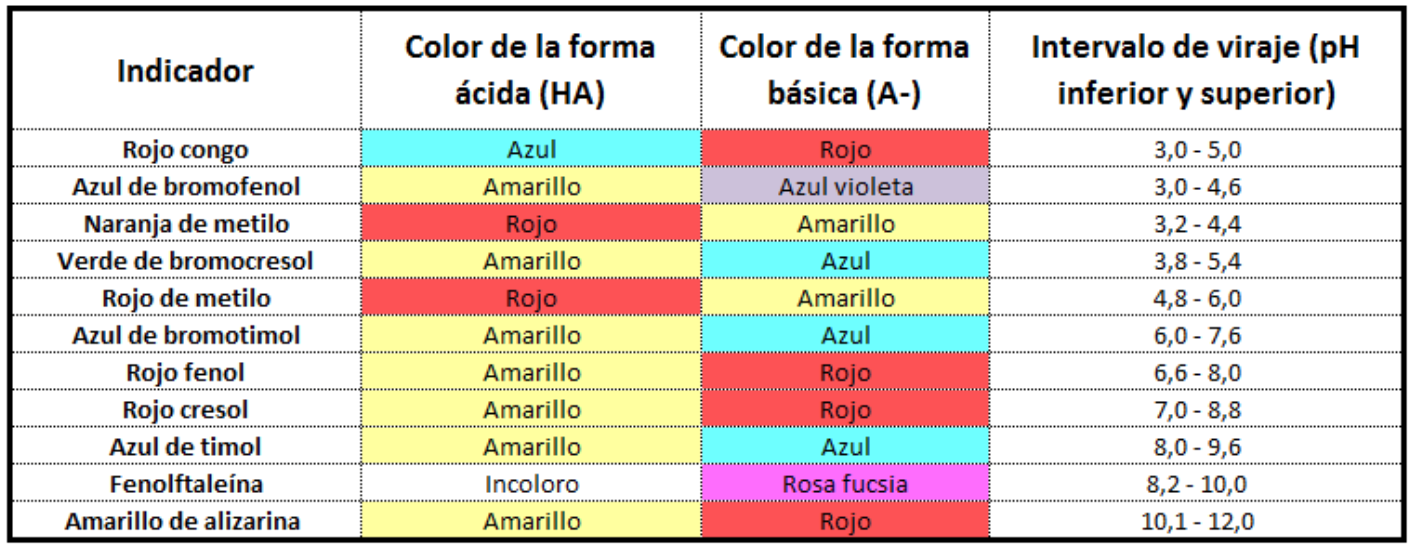
Task: Click the yellow acid-form cell of Rojo cresol
Action: point(531,410)
